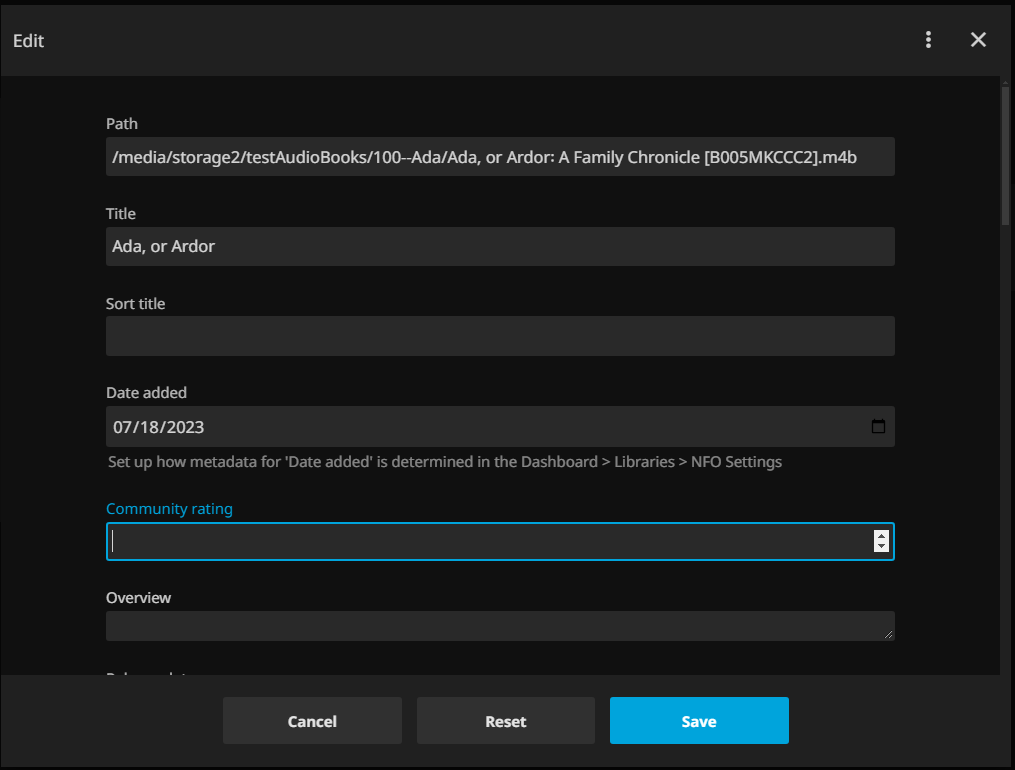Click the blue Community rating label
The height and width of the screenshot is (770, 1015).
169,509
